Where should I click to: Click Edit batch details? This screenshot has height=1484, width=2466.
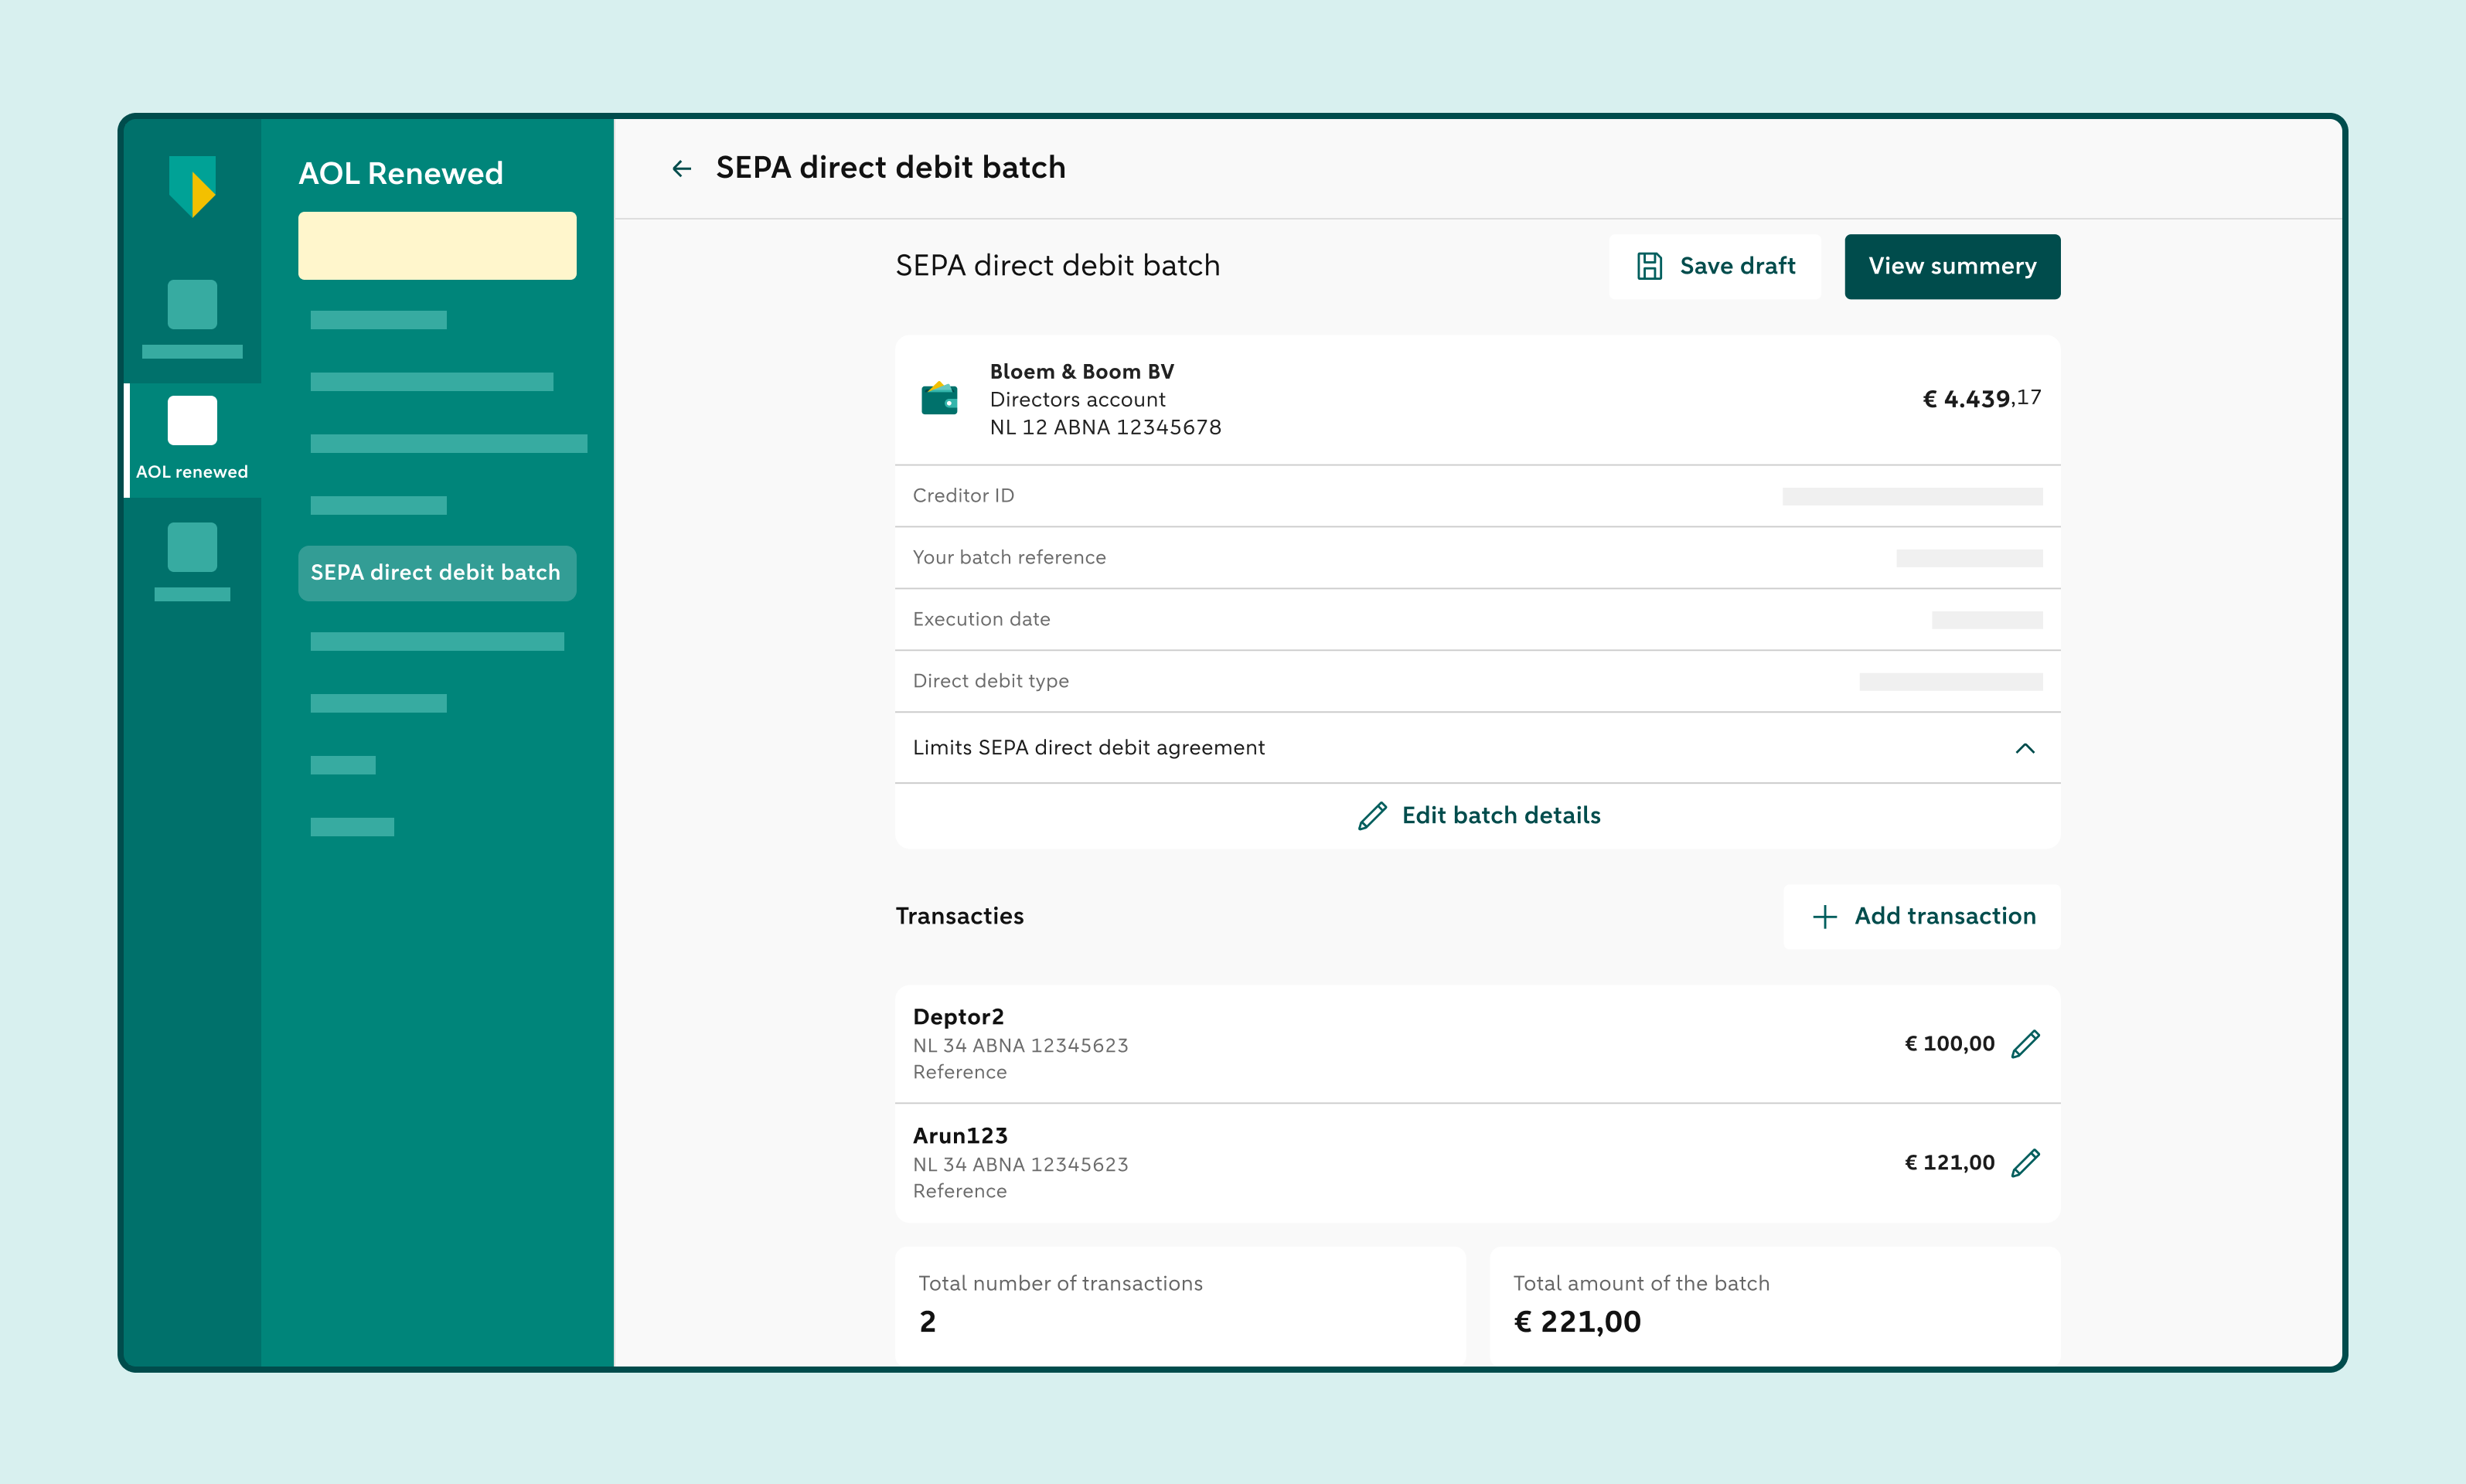point(1478,816)
